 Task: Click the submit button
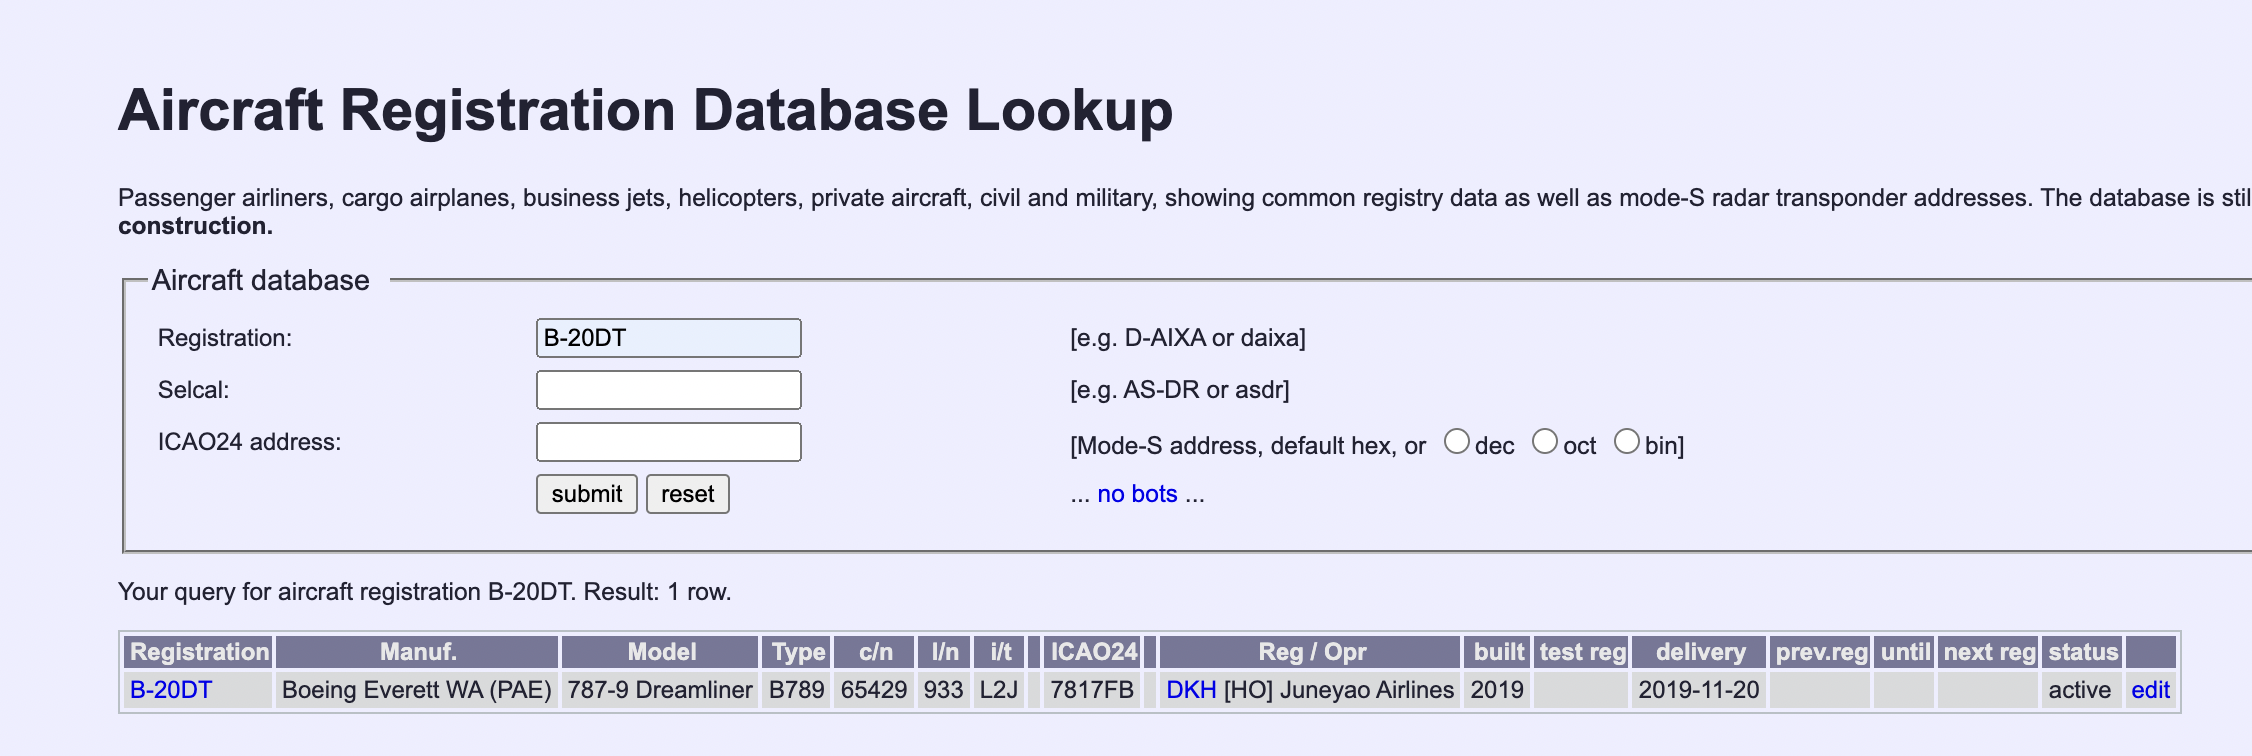click(x=586, y=494)
